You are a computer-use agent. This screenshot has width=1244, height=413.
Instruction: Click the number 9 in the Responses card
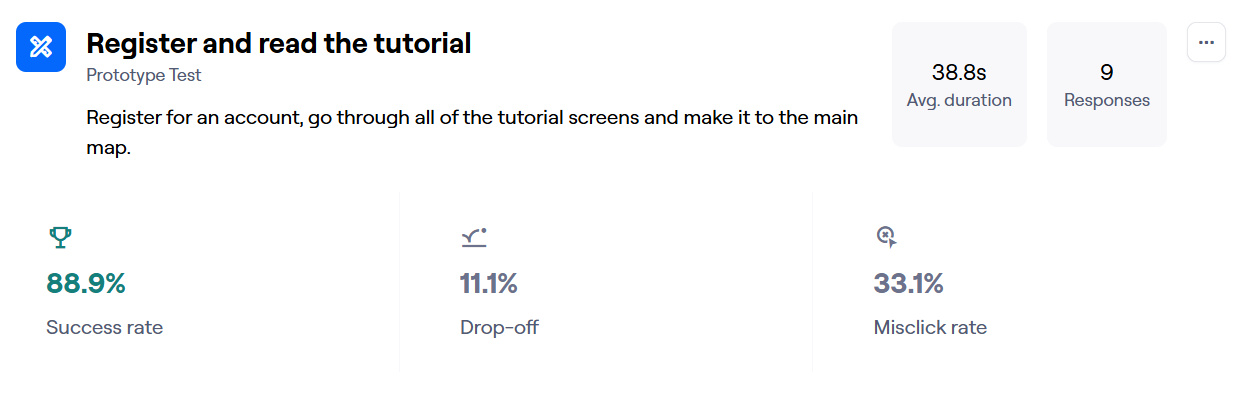1106,72
